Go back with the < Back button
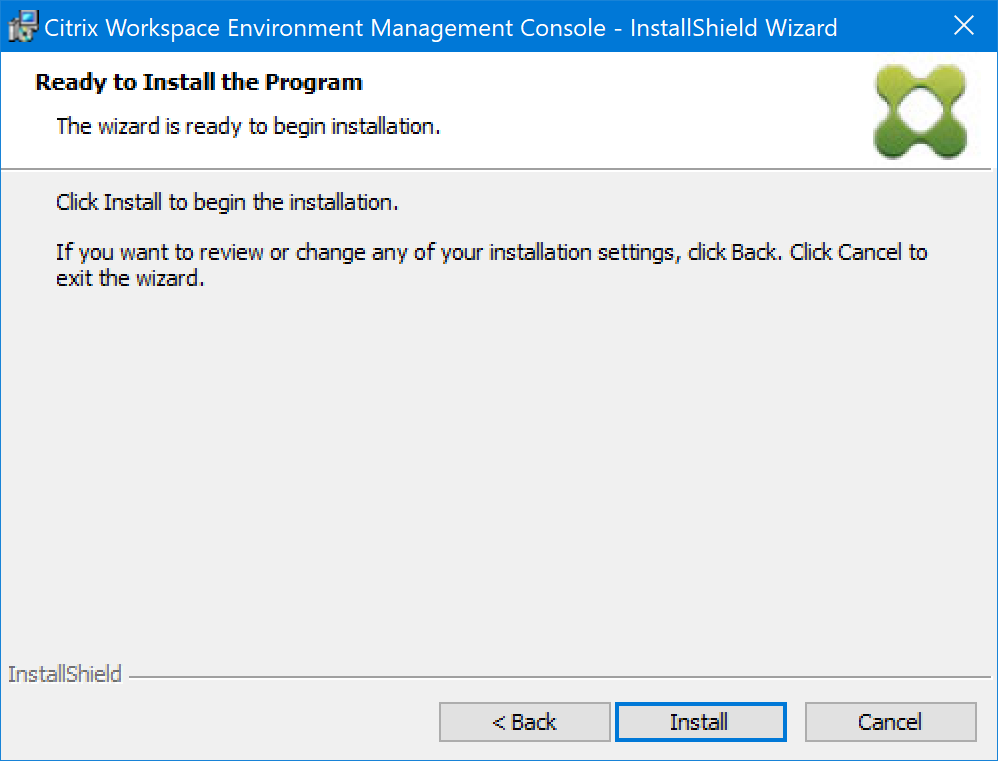This screenshot has height=761, width=998. (x=524, y=722)
